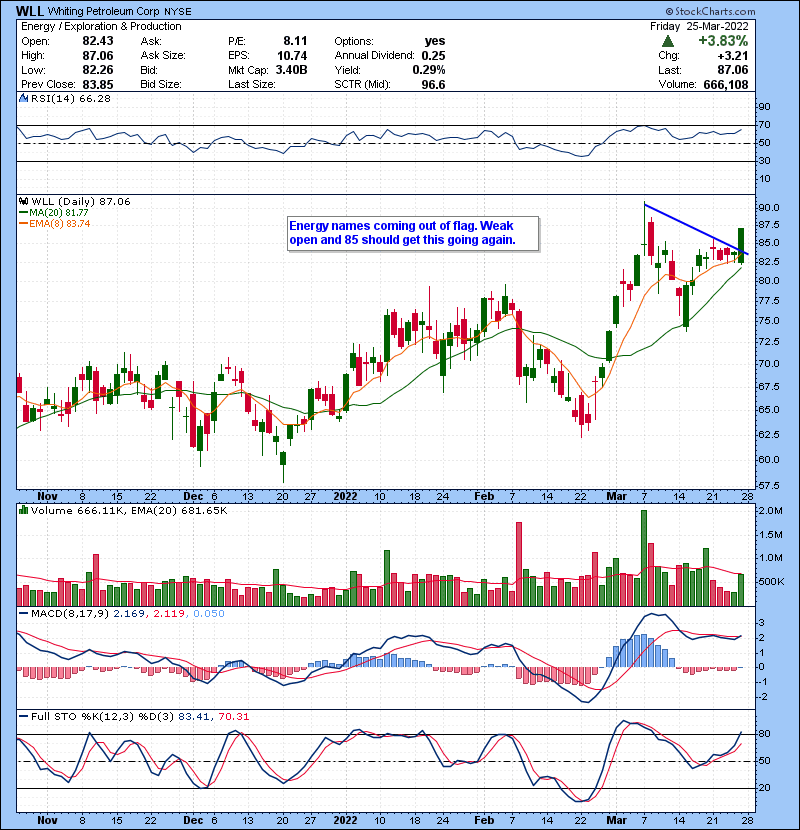
Task: Click the 2022 label on price chart axis
Action: pyautogui.click(x=345, y=497)
